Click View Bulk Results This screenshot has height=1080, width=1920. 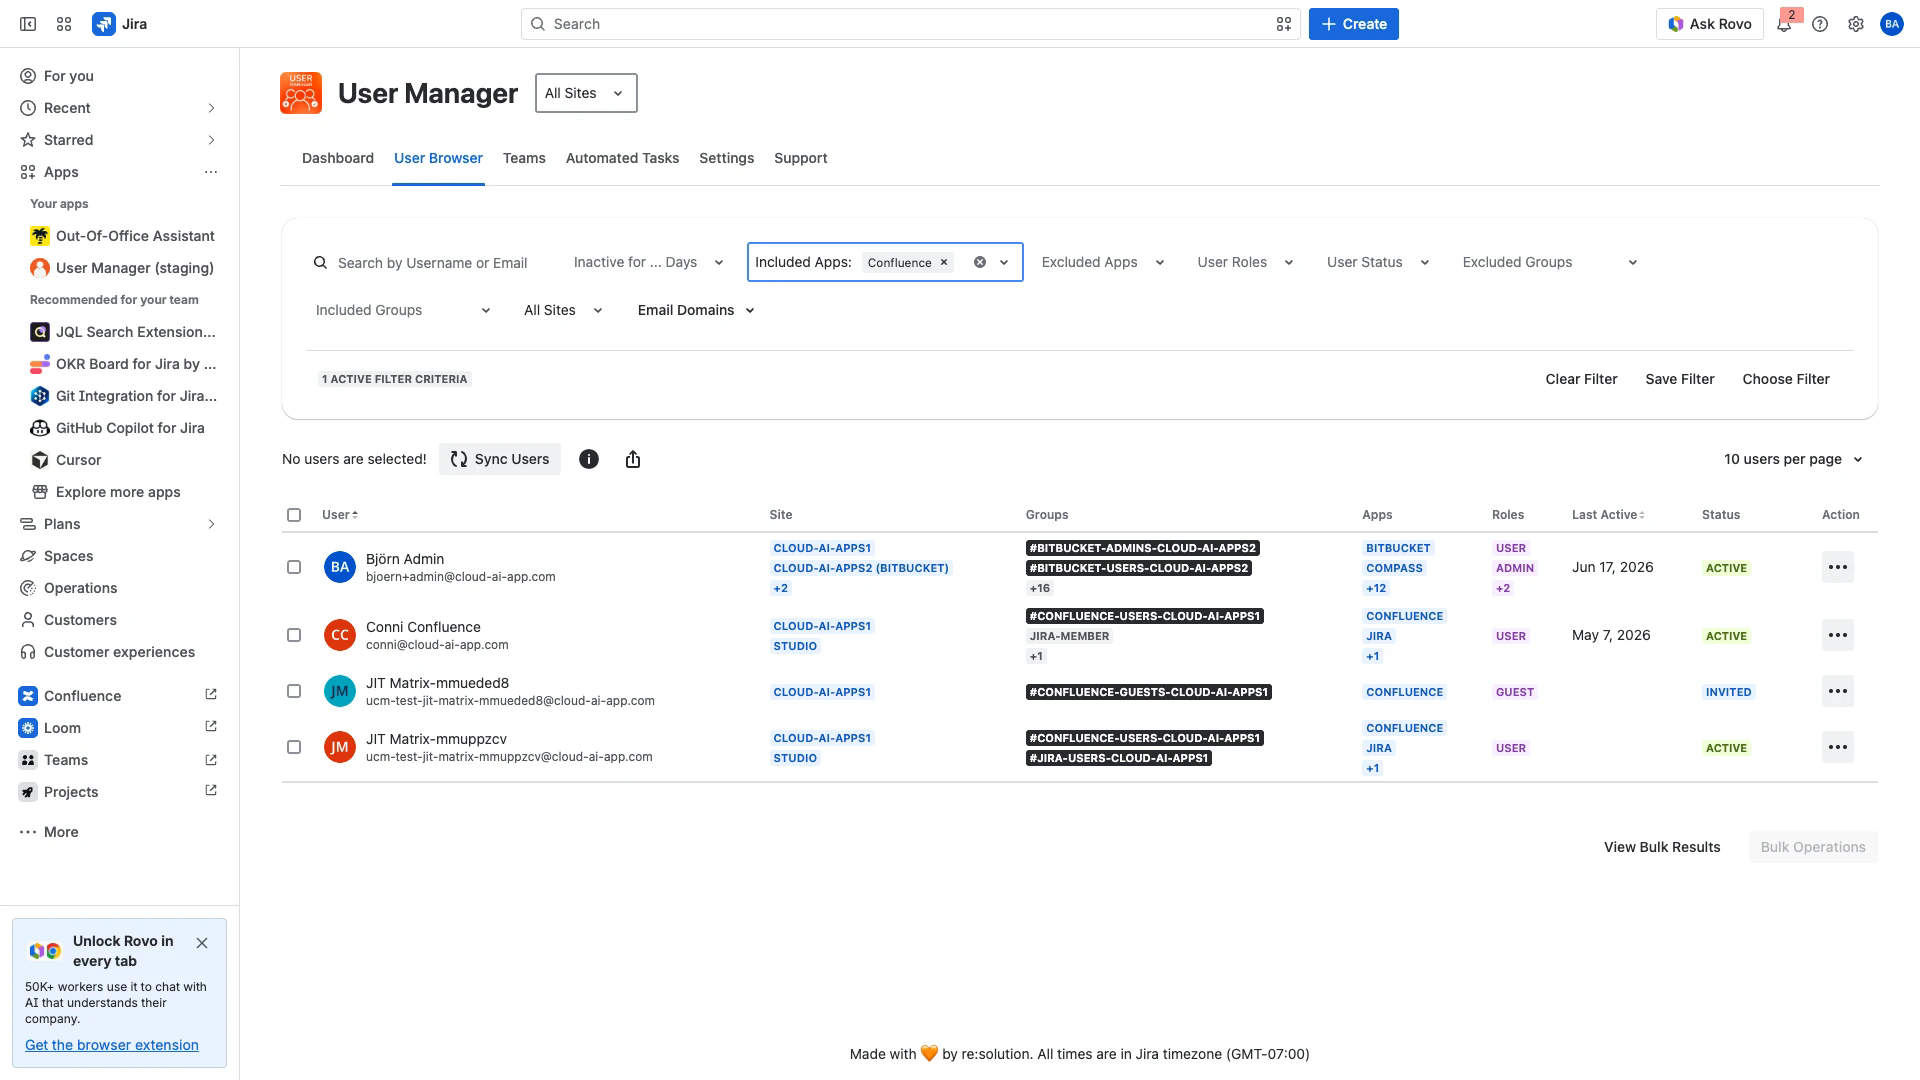point(1662,847)
